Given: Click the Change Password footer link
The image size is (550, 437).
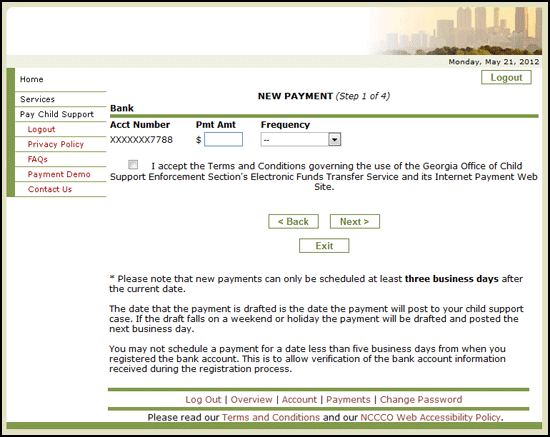Looking at the screenshot, I should tap(421, 399).
